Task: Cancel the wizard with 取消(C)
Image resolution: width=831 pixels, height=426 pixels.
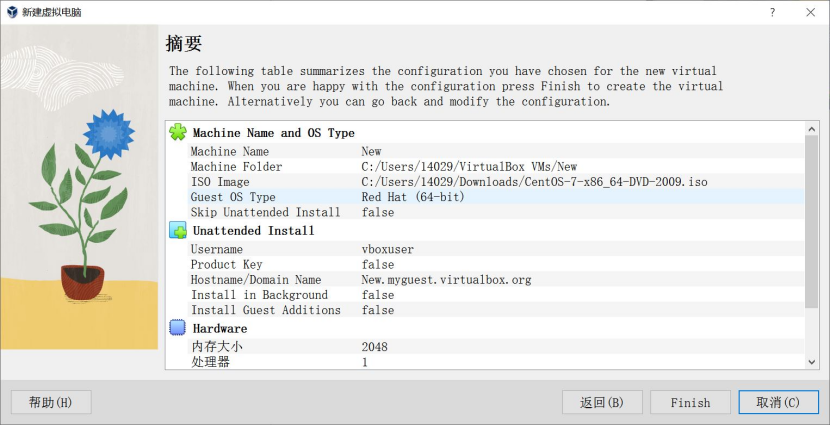Action: pos(778,402)
